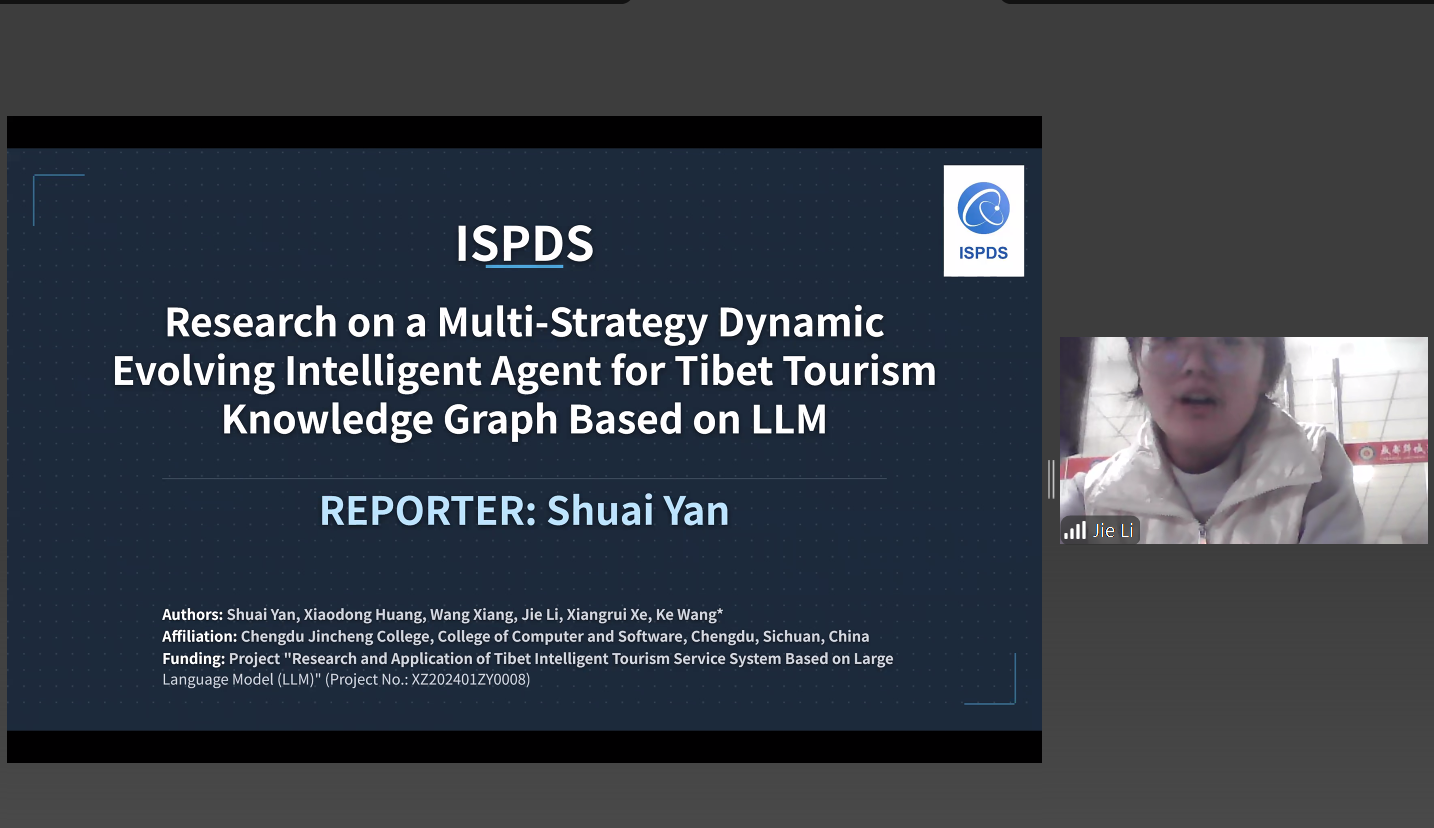Click the black bar above the slide
The width and height of the screenshot is (1434, 828).
524,132
